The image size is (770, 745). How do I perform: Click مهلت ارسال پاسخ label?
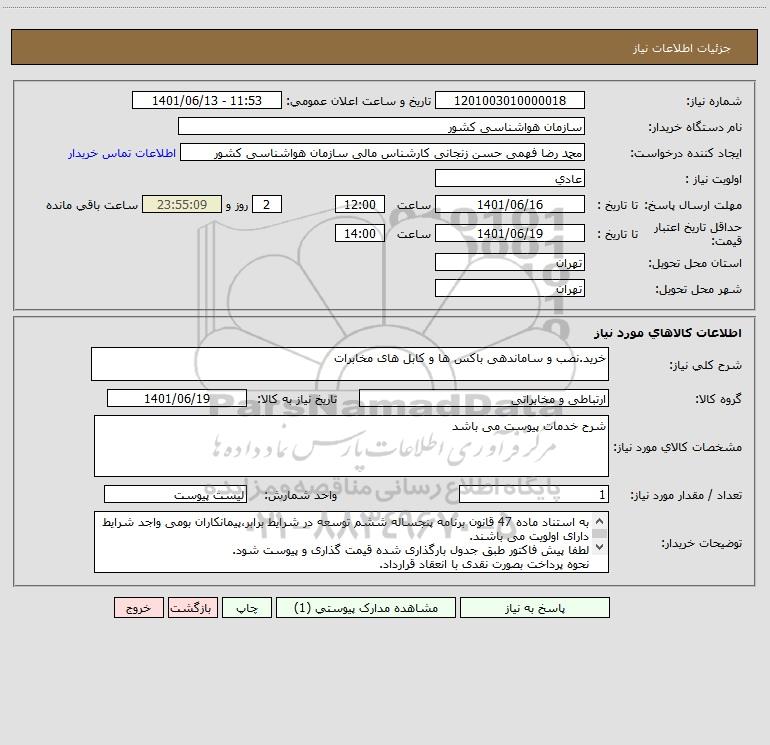[693, 205]
